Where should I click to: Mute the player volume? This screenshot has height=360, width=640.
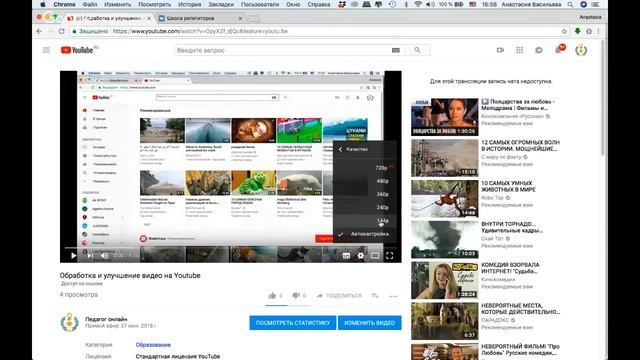click(104, 256)
